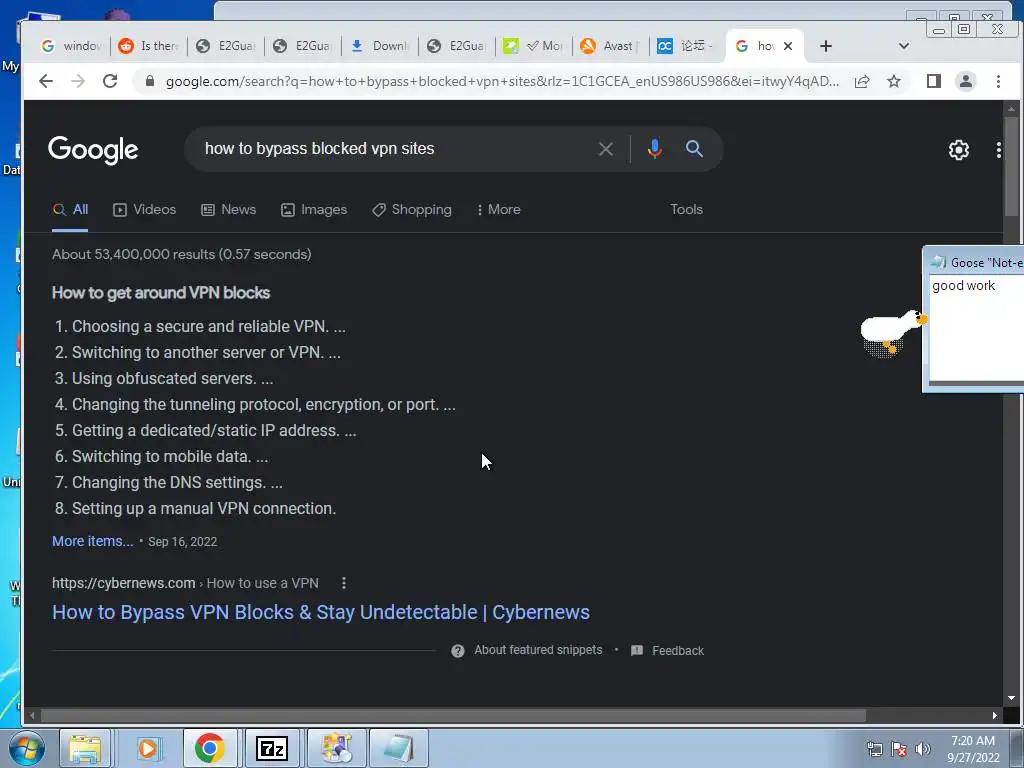This screenshot has width=1024, height=768.
Task: Open Chrome side panel
Action: [x=933, y=81]
